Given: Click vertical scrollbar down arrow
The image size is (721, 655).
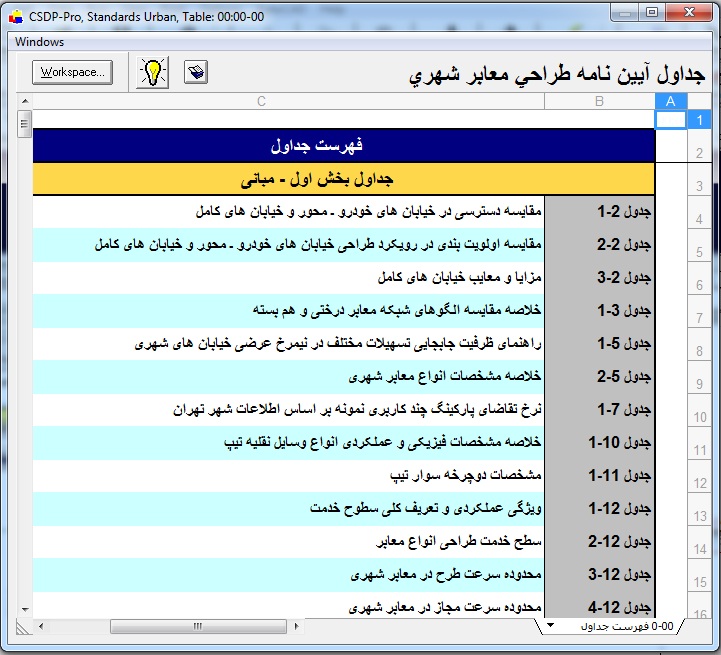Looking at the screenshot, I should tap(25, 610).
